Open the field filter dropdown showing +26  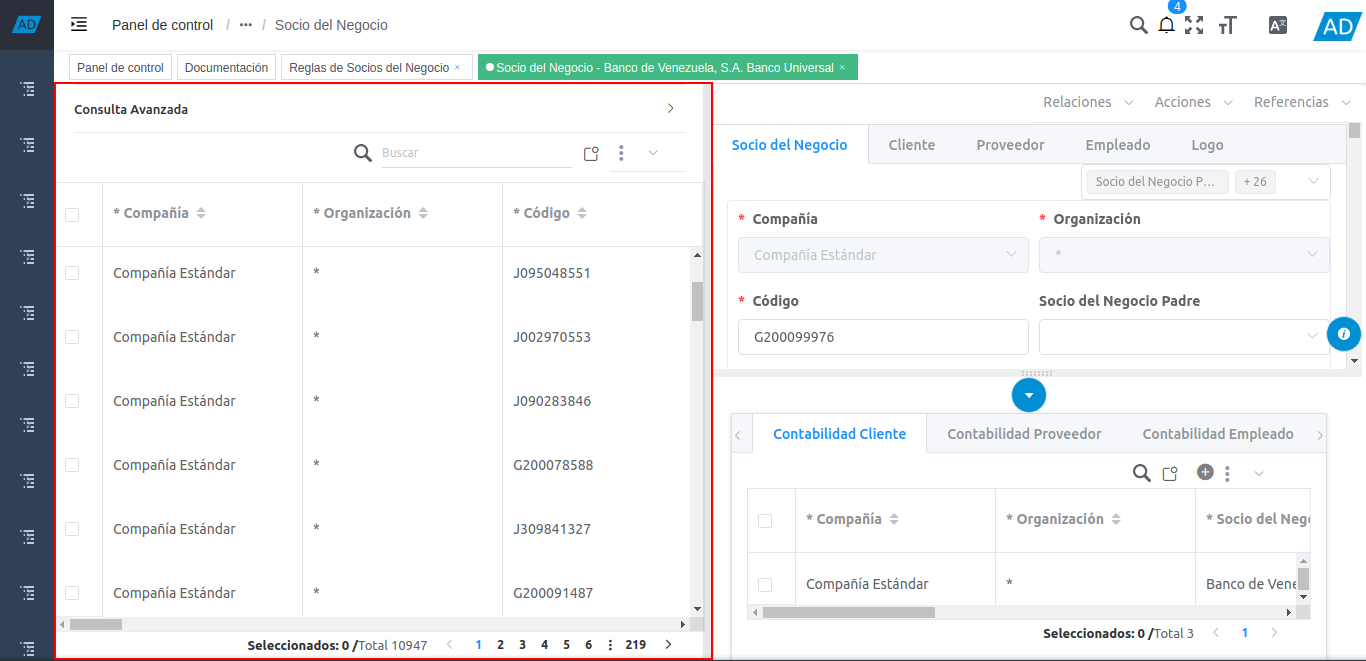point(1206,182)
